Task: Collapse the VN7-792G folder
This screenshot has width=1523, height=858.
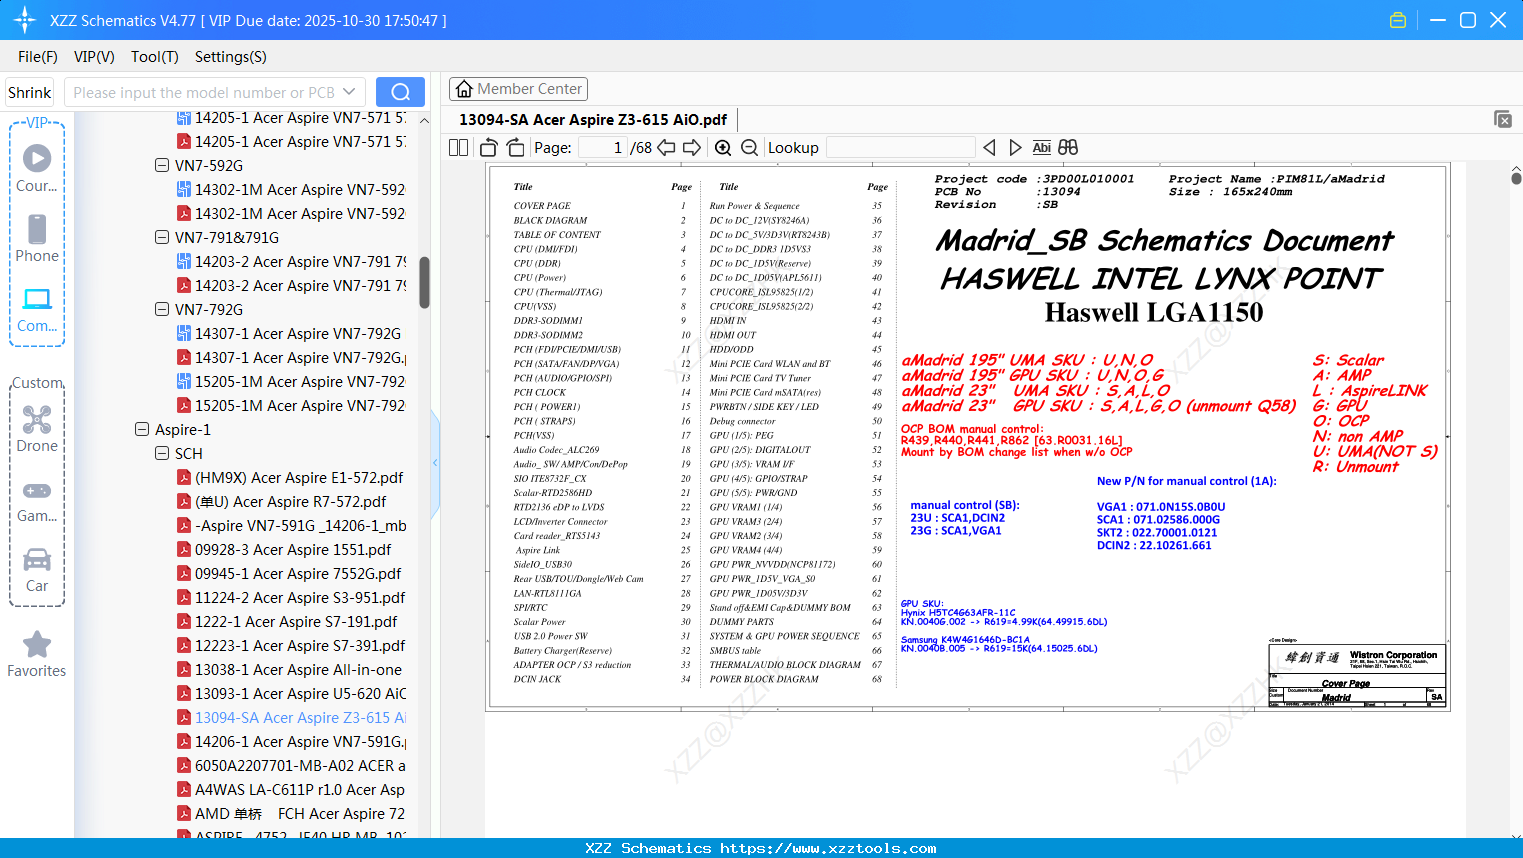Action: (x=162, y=310)
